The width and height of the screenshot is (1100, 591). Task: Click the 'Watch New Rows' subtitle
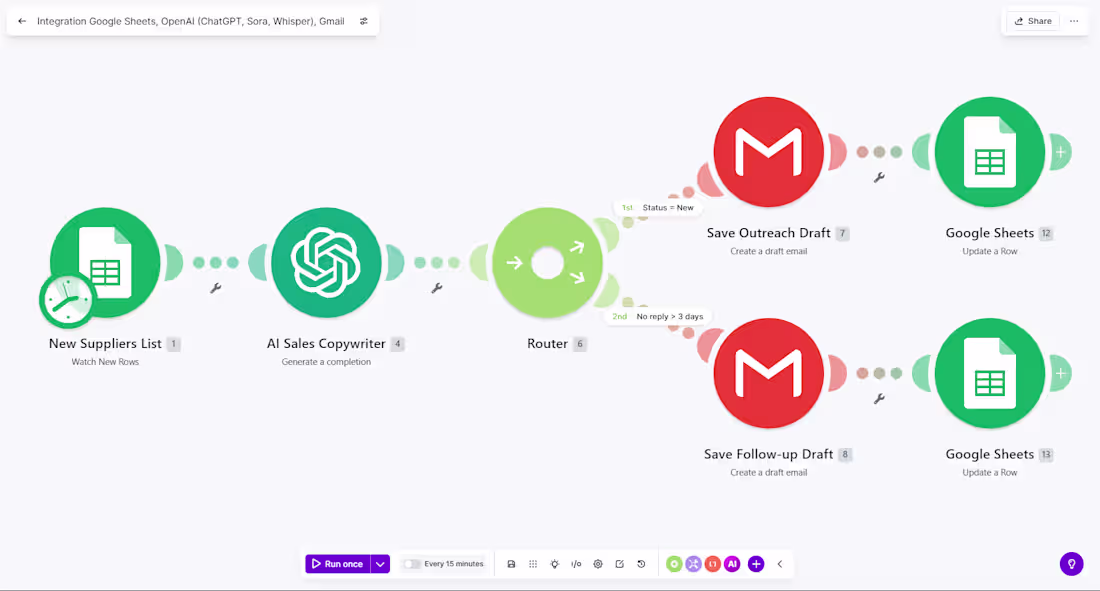(x=105, y=361)
